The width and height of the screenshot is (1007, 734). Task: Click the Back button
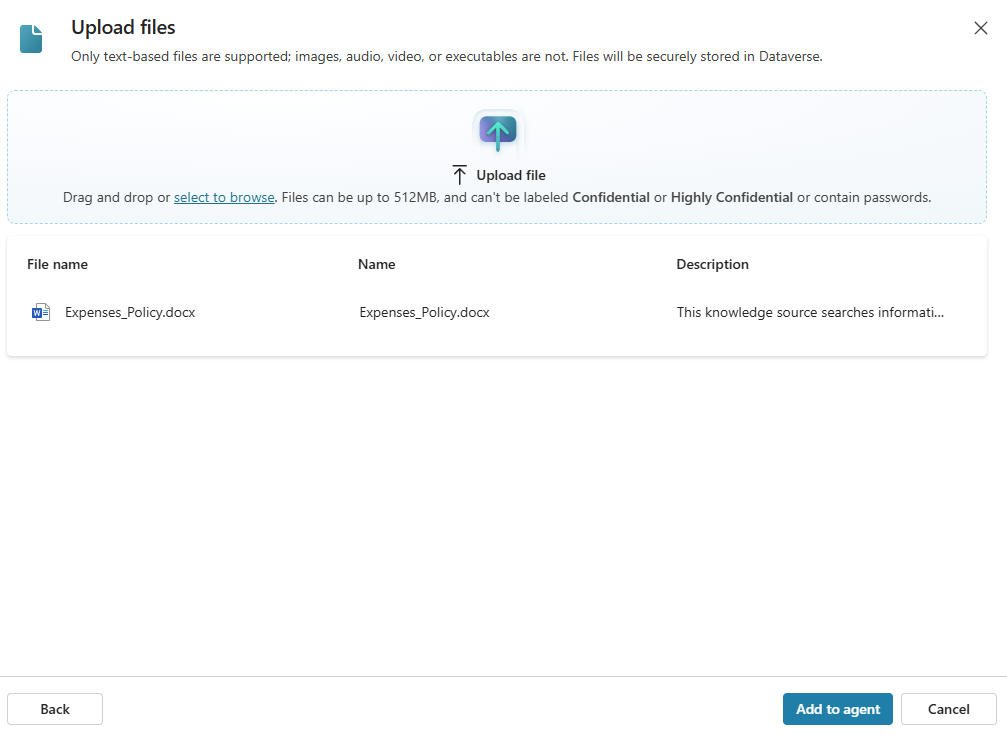pyautogui.click(x=54, y=709)
